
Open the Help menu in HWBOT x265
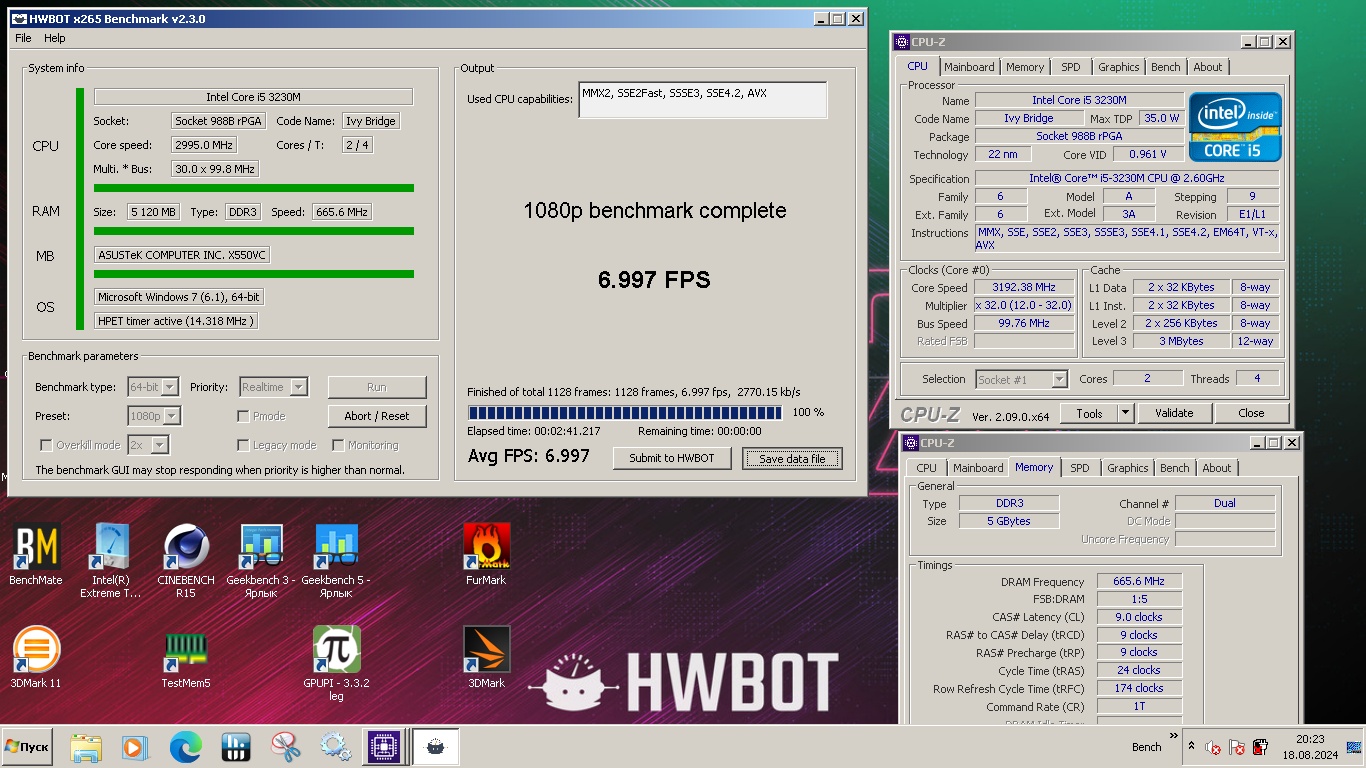[55, 38]
